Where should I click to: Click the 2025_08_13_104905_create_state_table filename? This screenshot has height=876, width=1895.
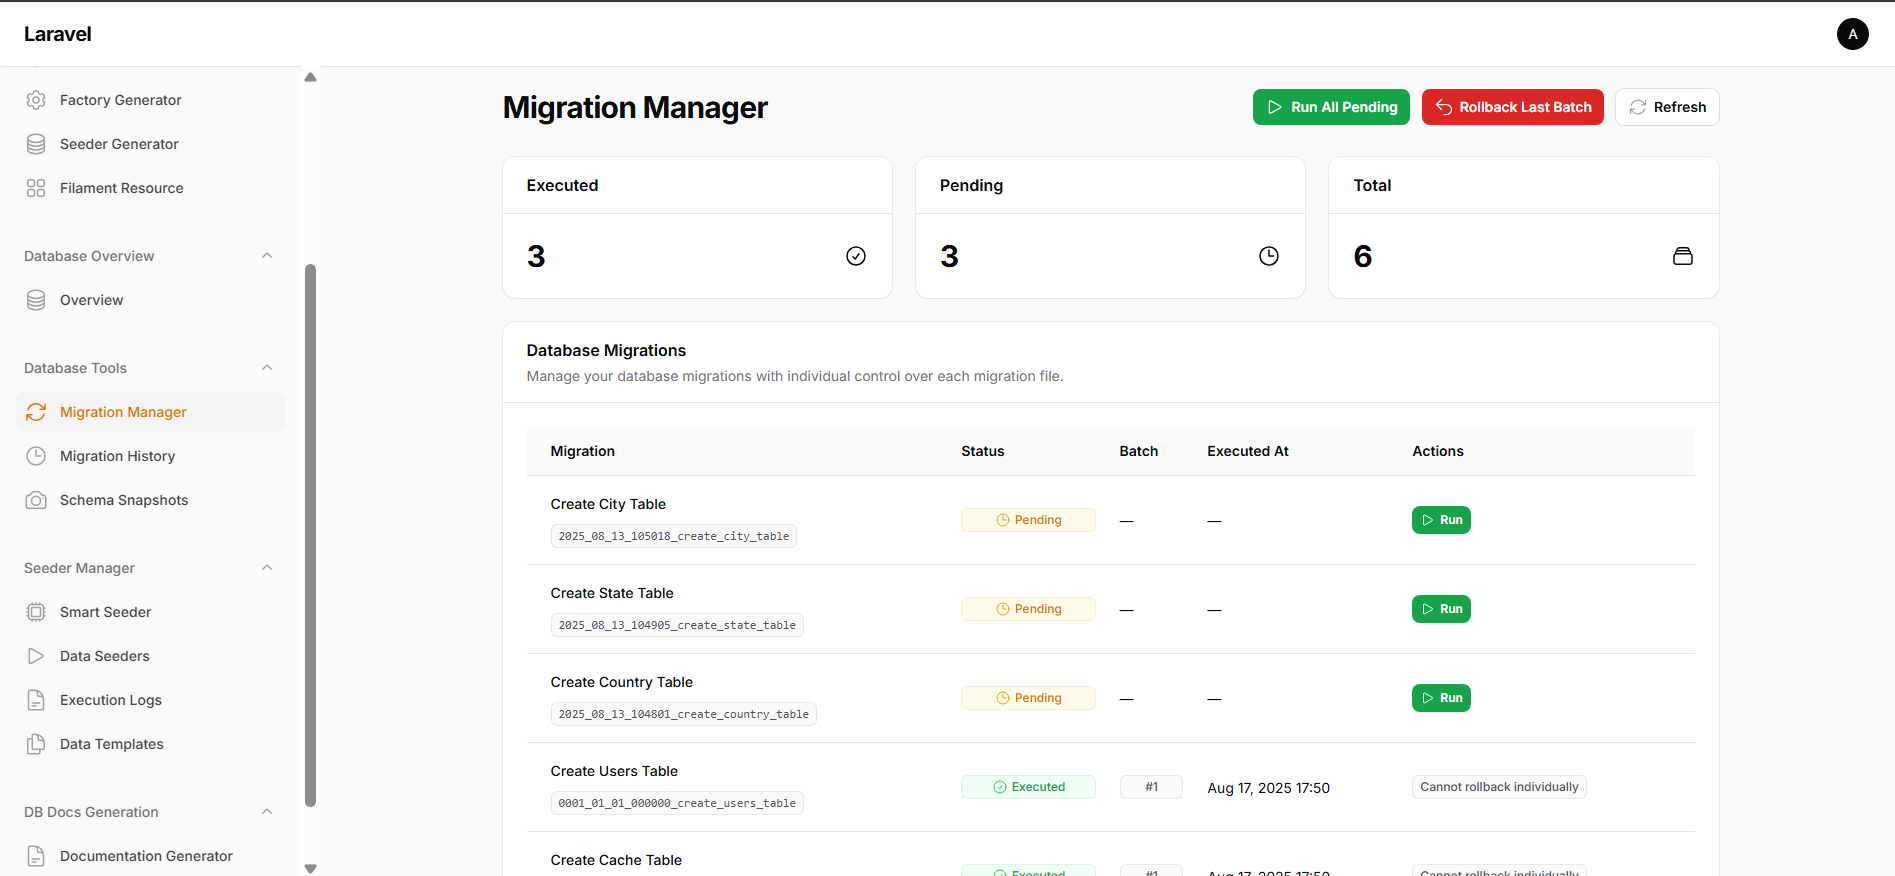coord(677,625)
